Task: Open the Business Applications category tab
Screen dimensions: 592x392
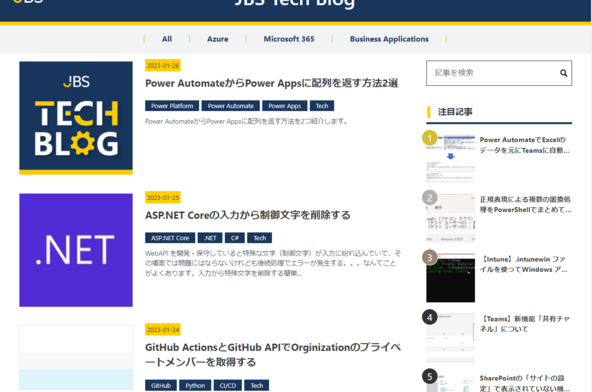Action: click(x=389, y=39)
